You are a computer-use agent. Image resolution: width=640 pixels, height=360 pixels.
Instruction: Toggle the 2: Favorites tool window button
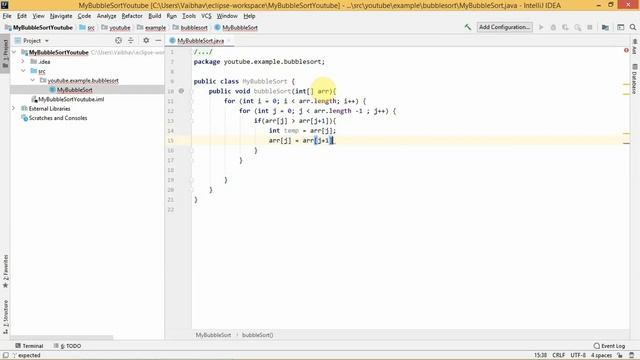(x=5, y=271)
